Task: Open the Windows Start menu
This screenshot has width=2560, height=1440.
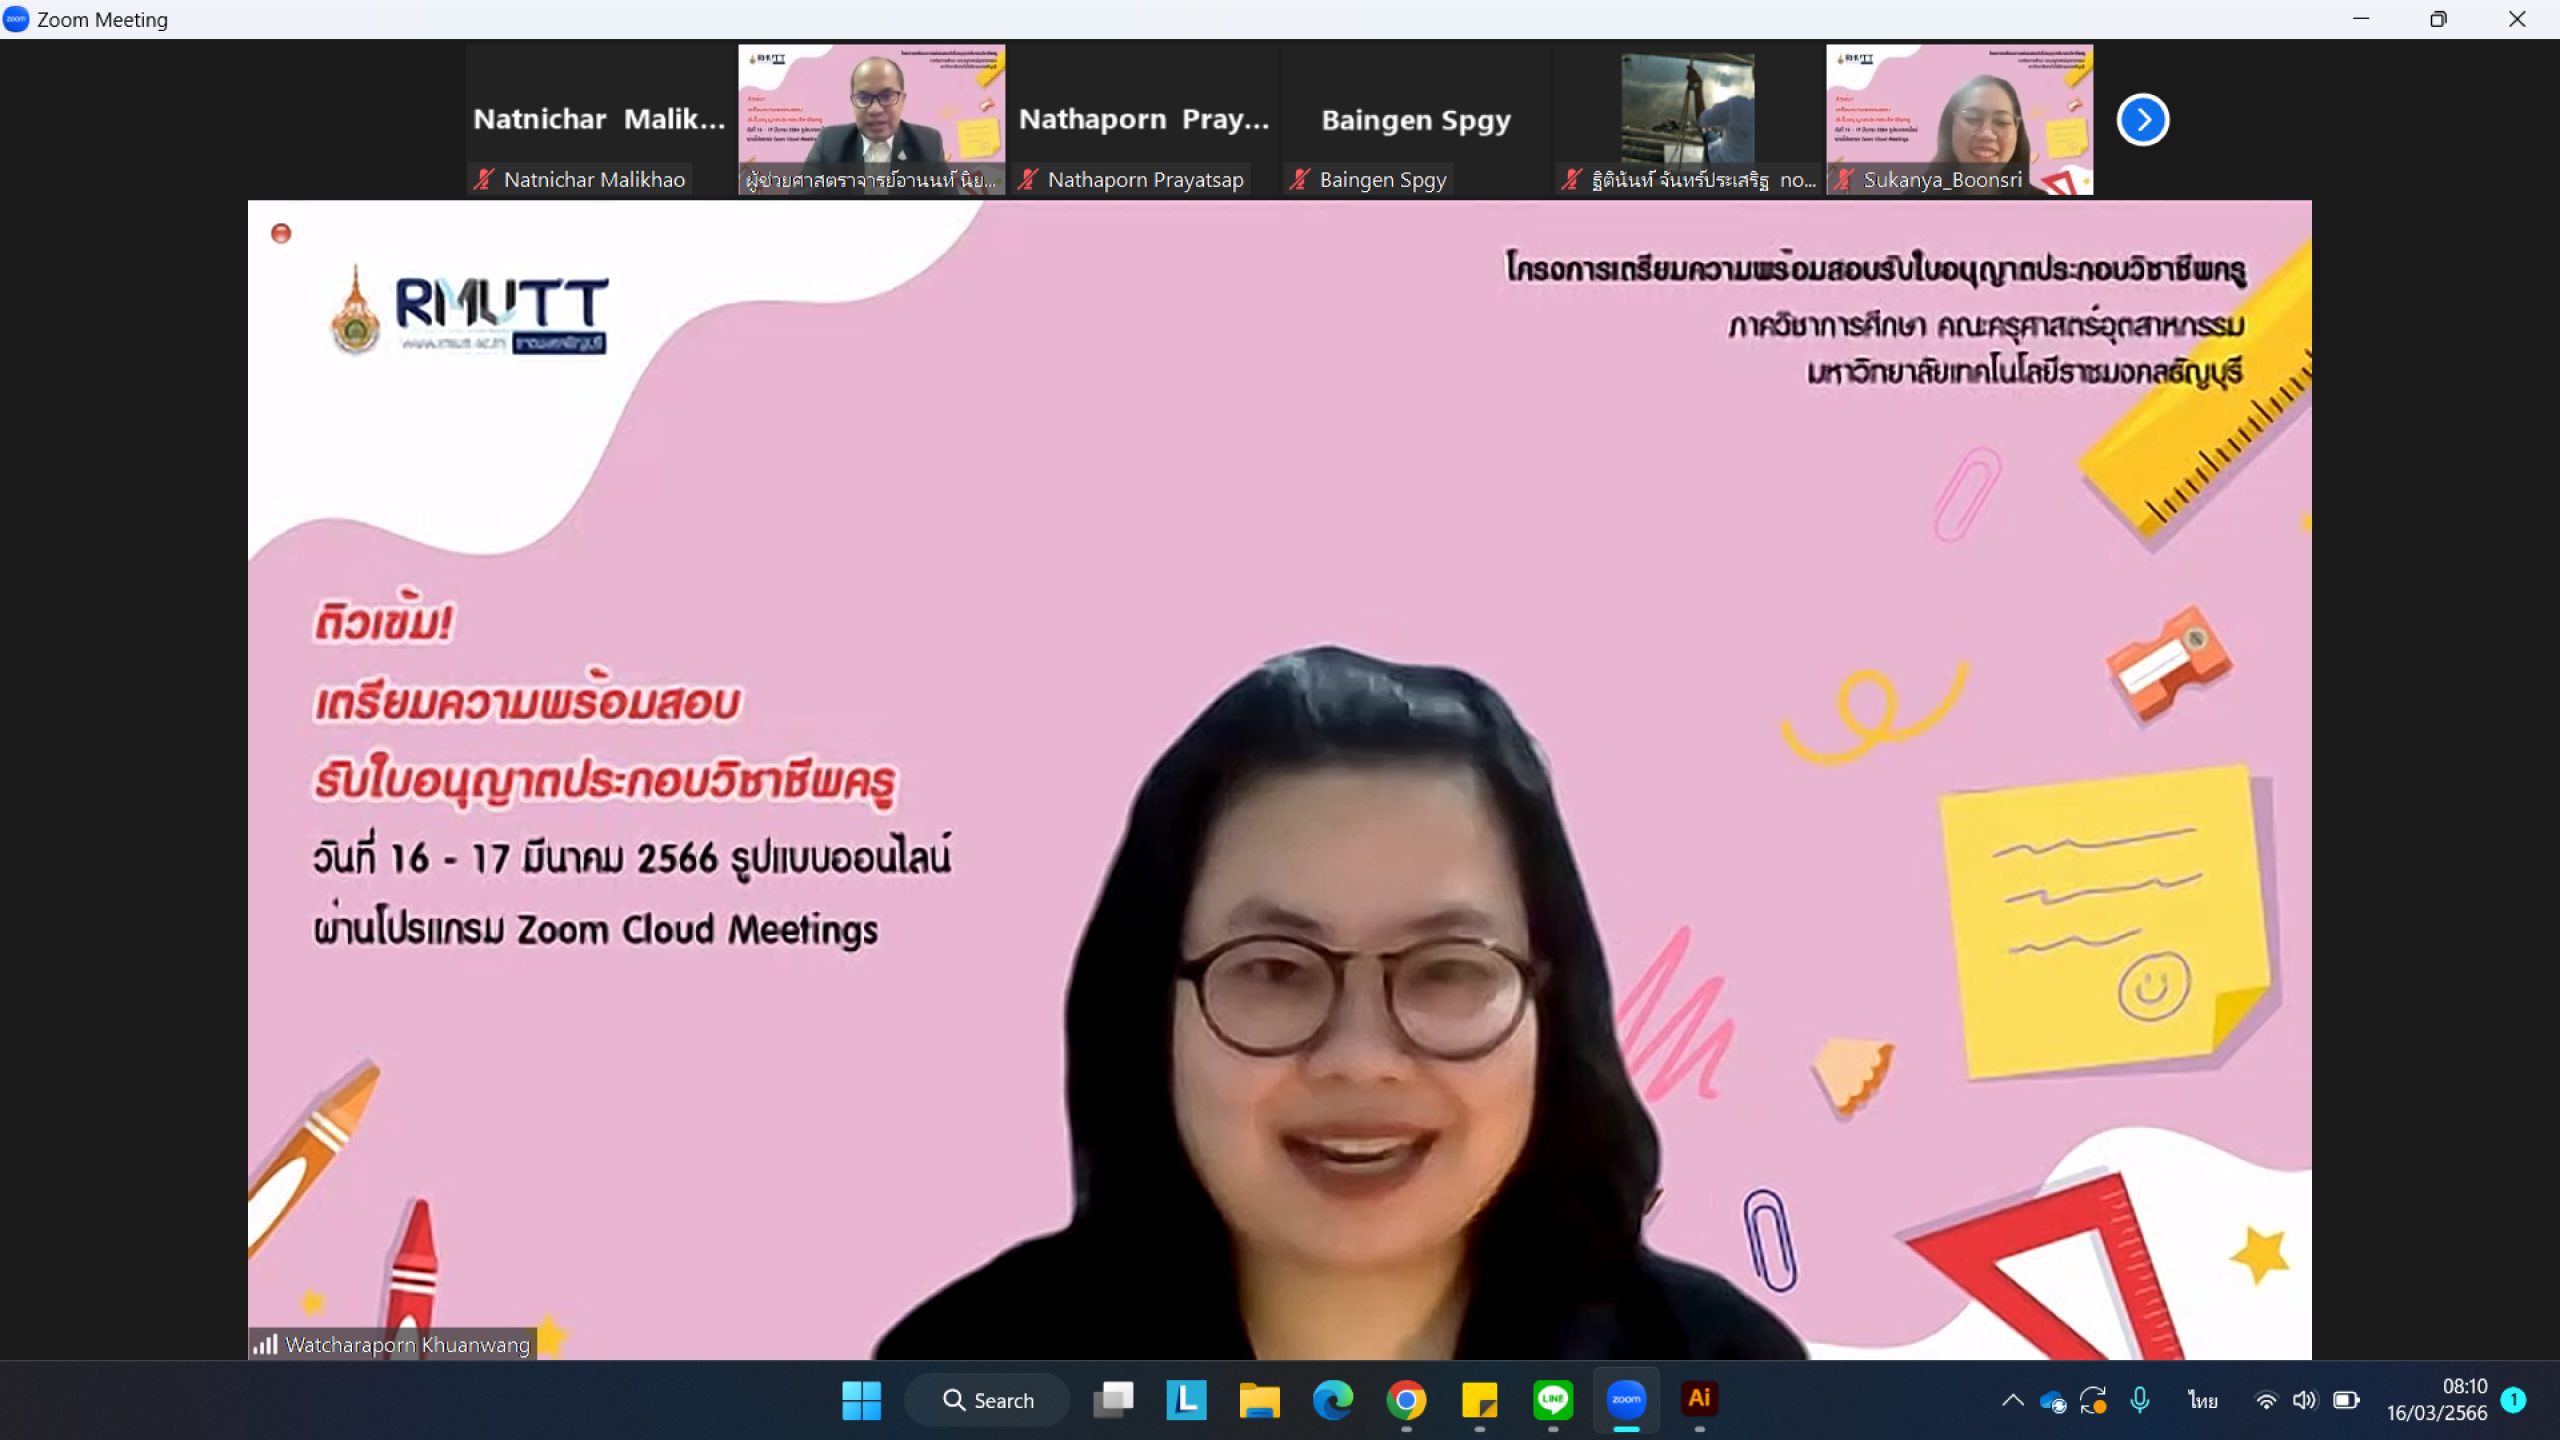Action: coord(861,1400)
